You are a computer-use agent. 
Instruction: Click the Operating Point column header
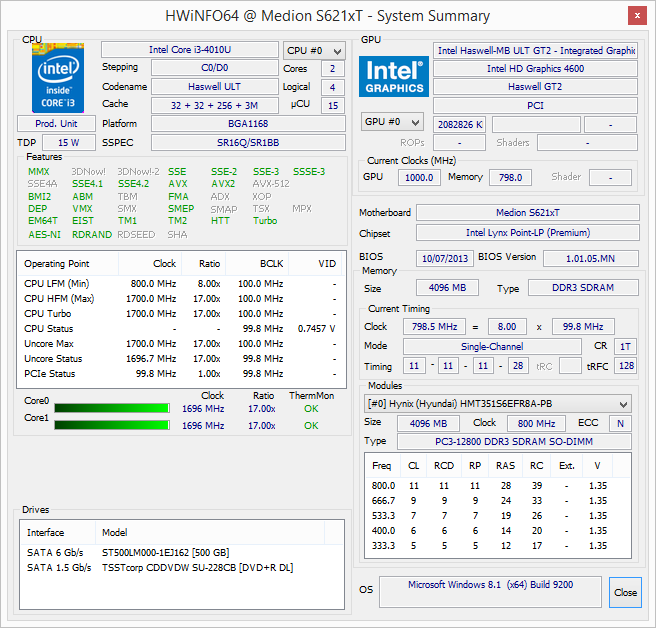point(68,264)
